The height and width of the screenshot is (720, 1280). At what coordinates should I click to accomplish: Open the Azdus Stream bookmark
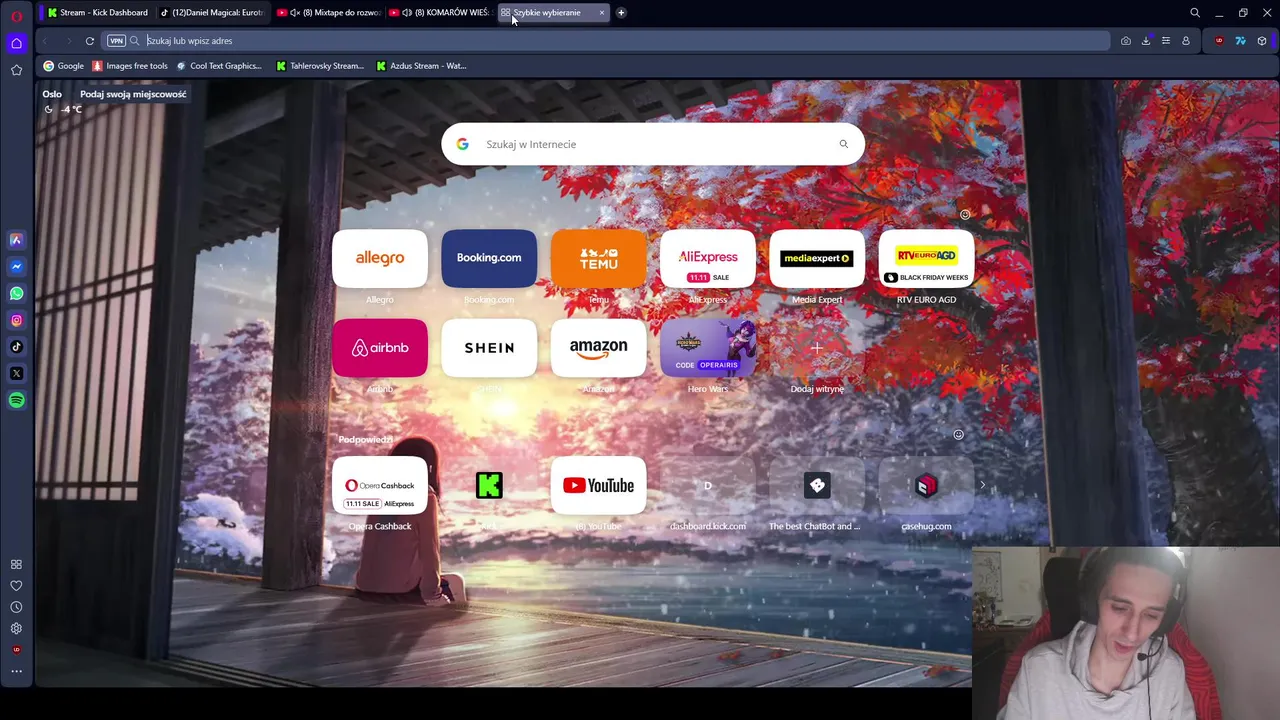coord(421,66)
